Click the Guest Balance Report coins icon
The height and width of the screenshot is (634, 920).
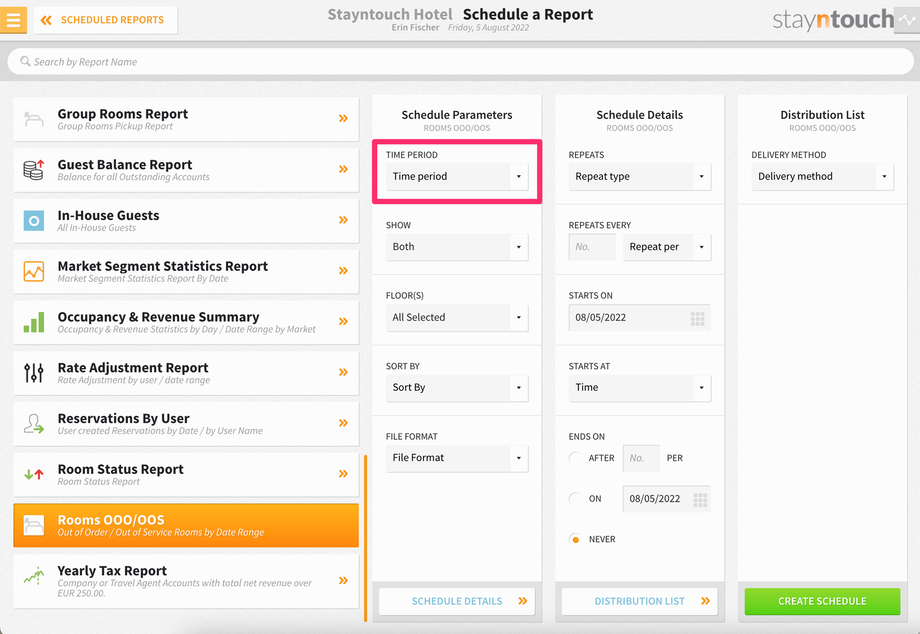(x=33, y=169)
